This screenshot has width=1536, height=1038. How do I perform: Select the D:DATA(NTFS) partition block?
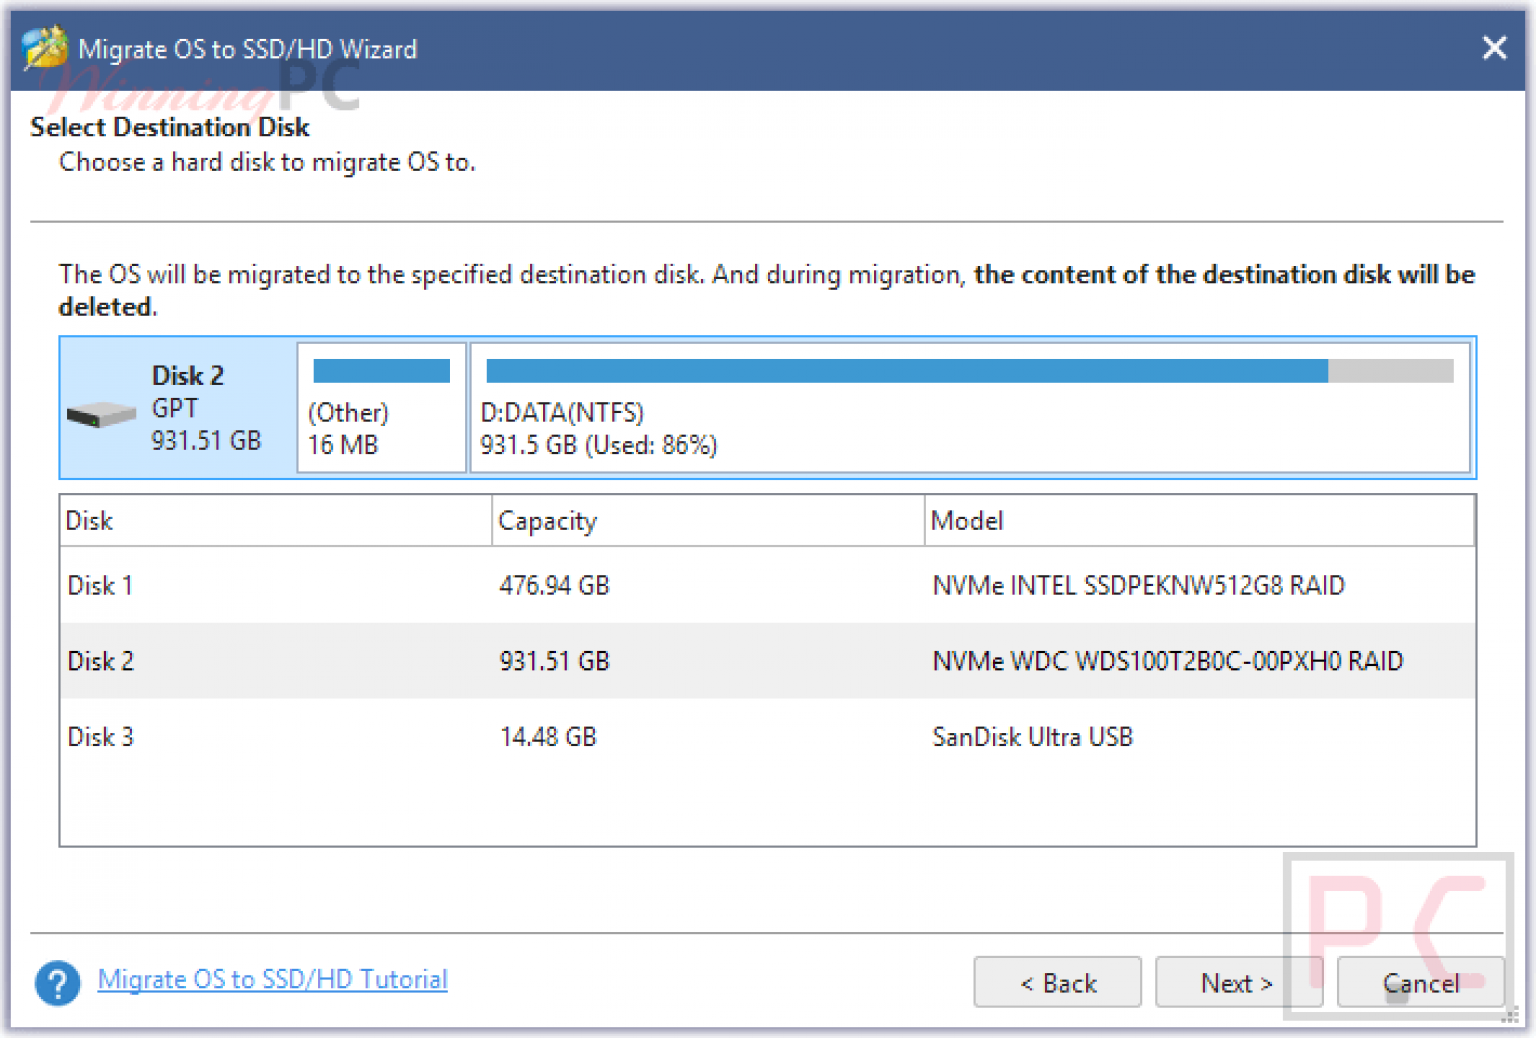coord(970,407)
